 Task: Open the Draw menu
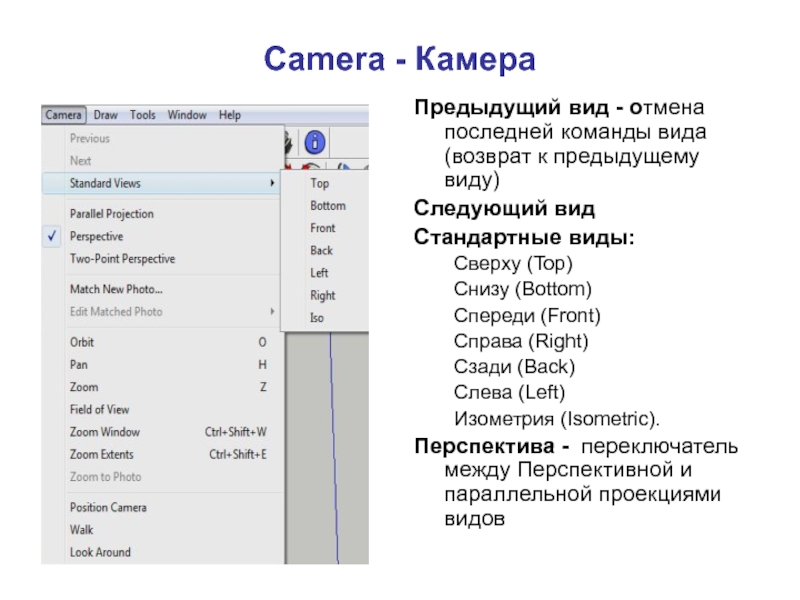pos(106,115)
